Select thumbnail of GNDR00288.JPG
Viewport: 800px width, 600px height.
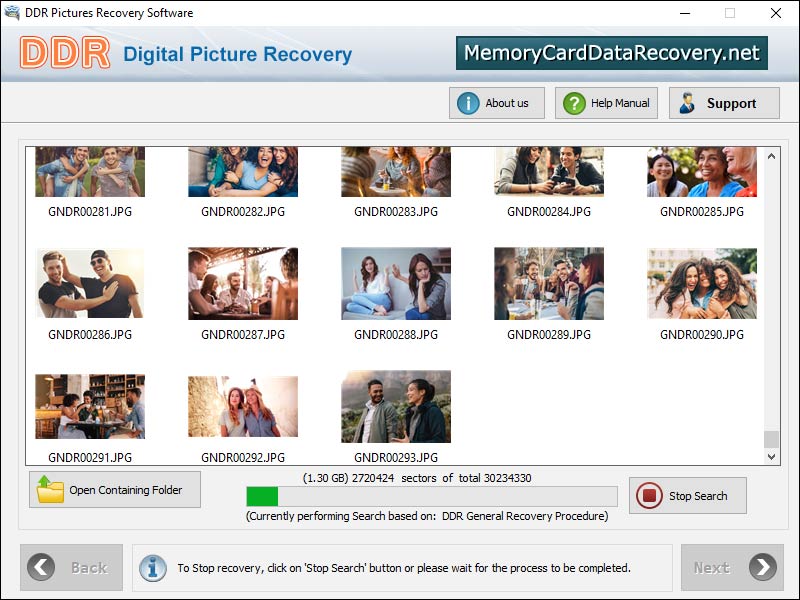click(396, 284)
